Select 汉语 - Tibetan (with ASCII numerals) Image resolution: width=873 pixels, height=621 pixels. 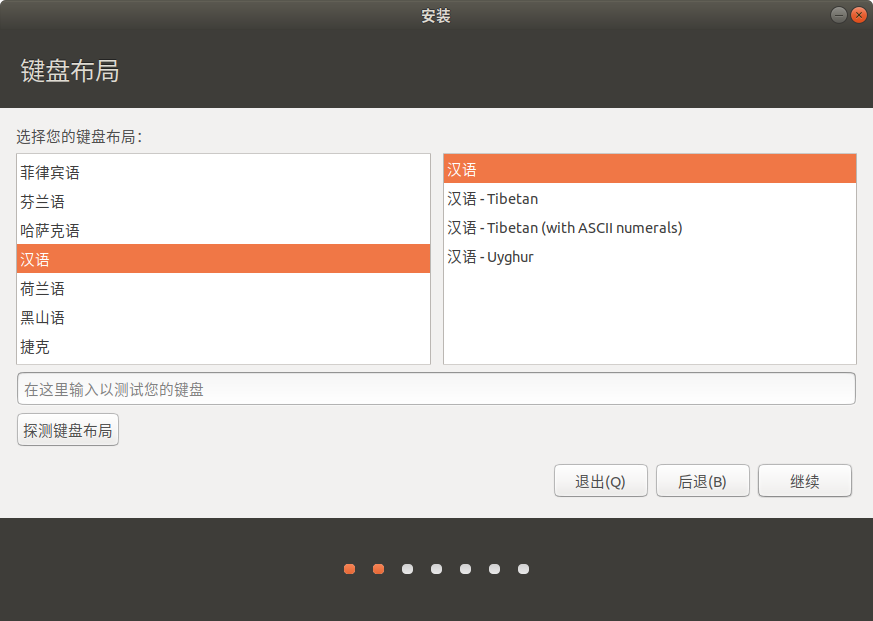(650, 228)
